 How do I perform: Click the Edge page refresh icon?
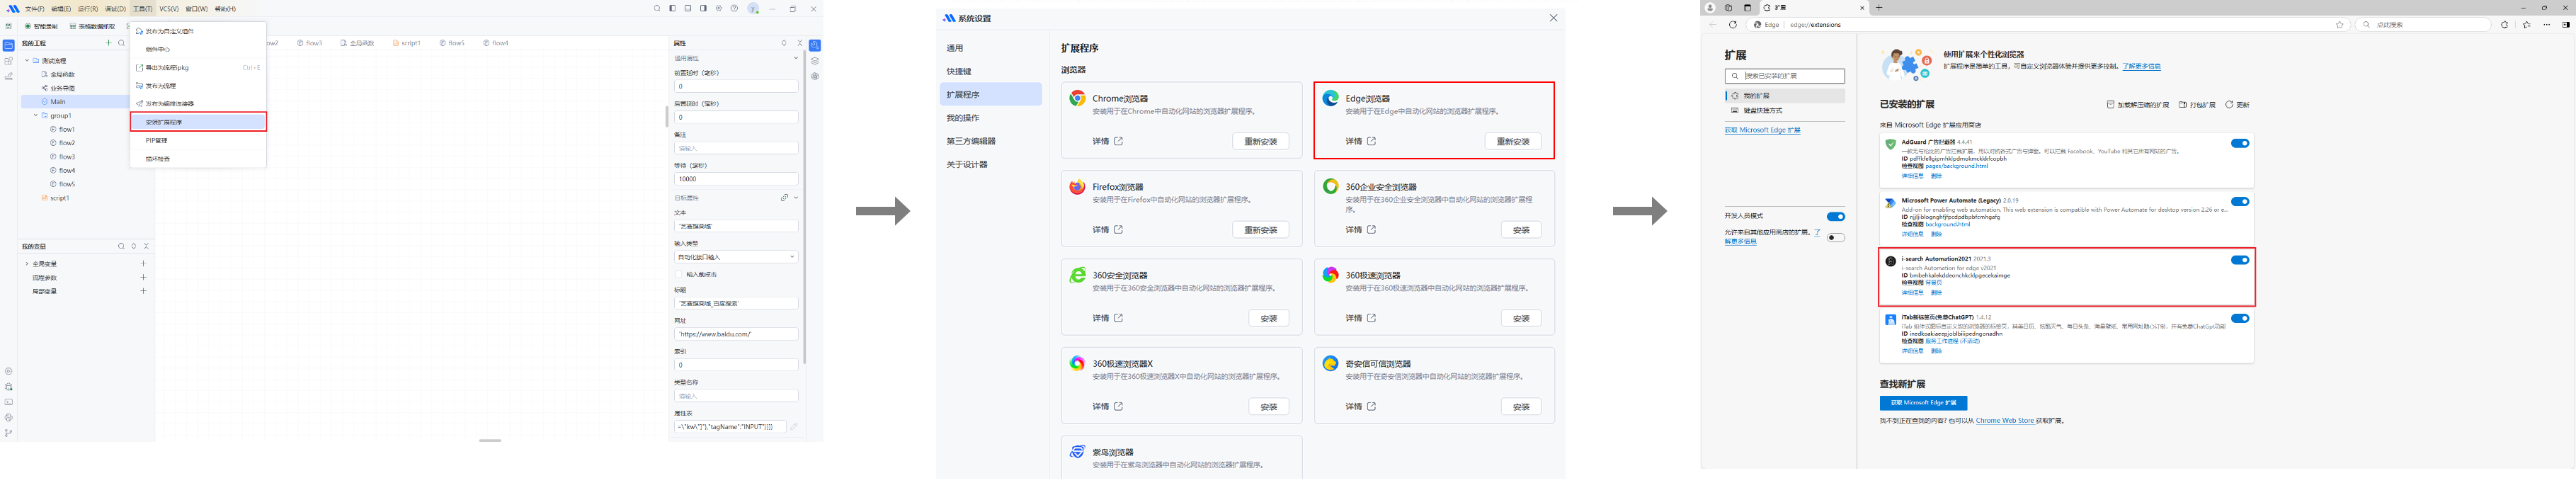click(x=1733, y=25)
